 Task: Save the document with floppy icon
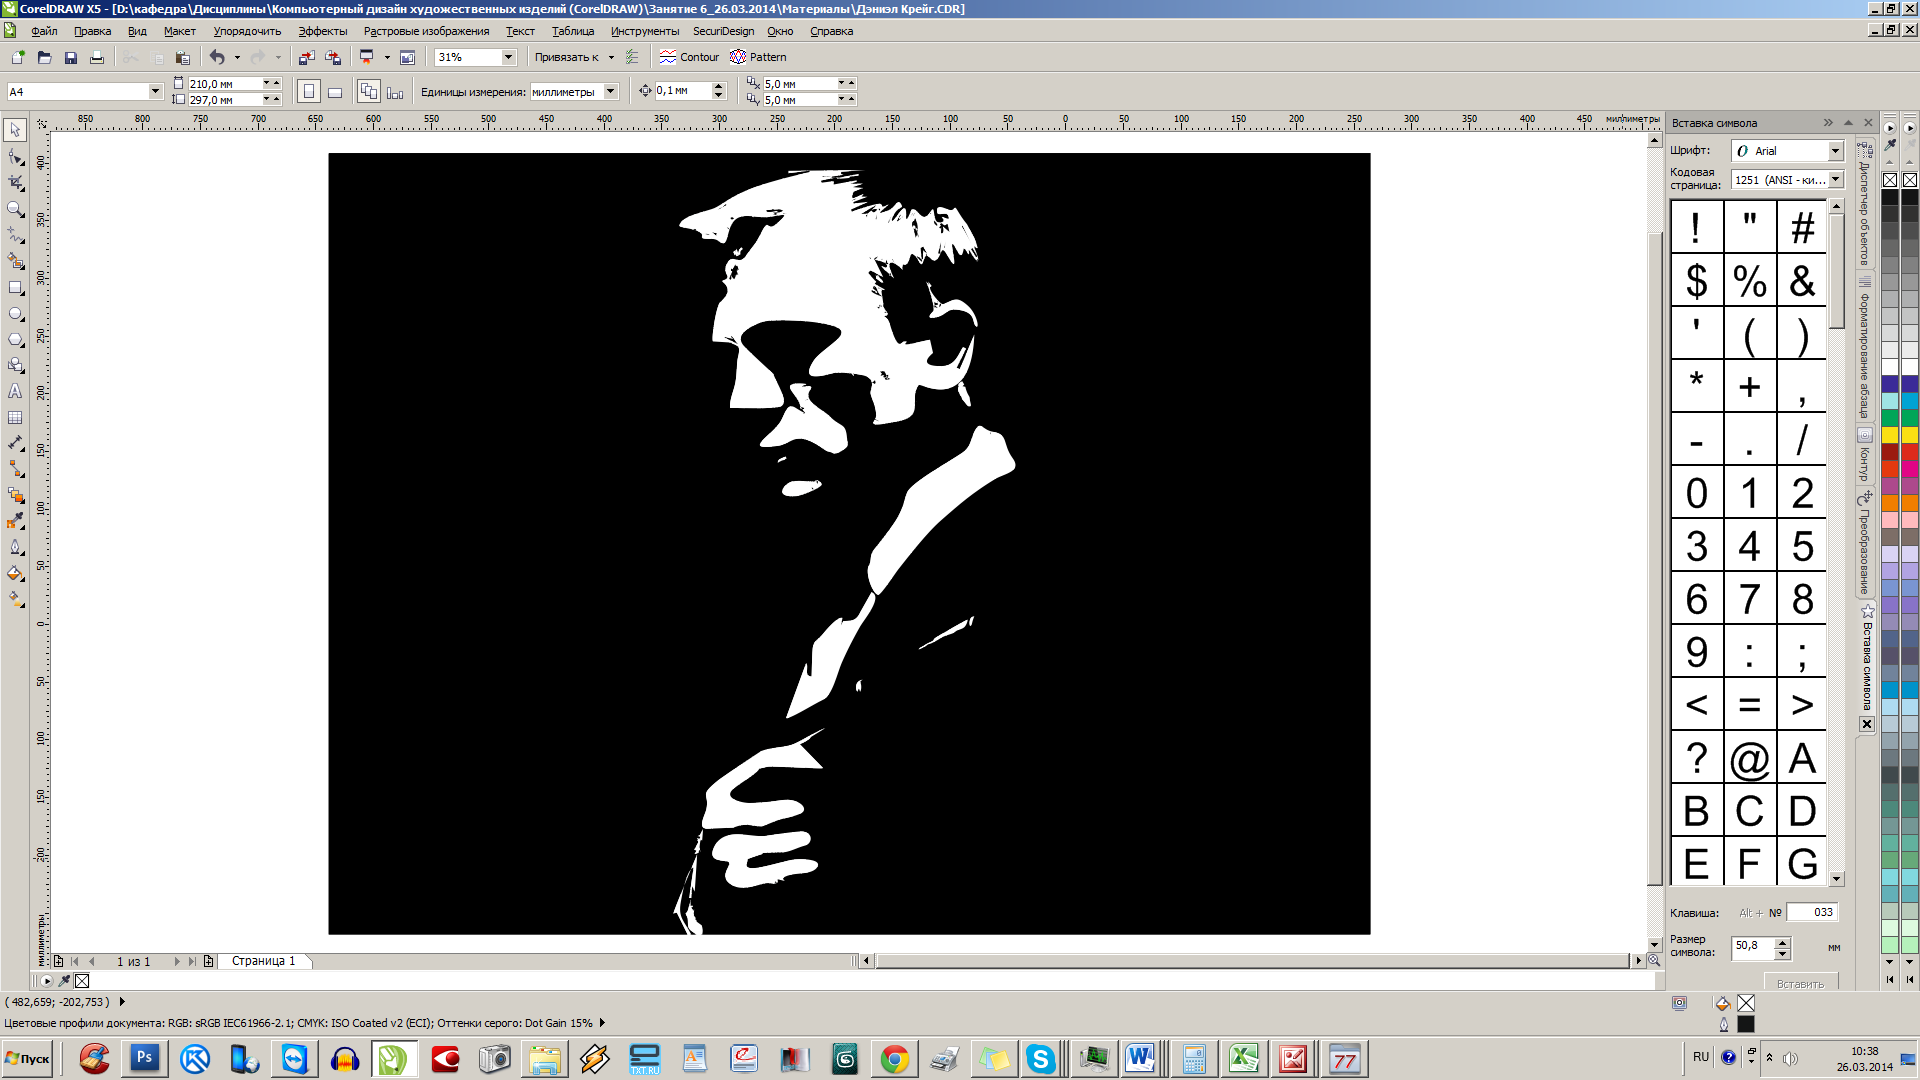(x=70, y=57)
